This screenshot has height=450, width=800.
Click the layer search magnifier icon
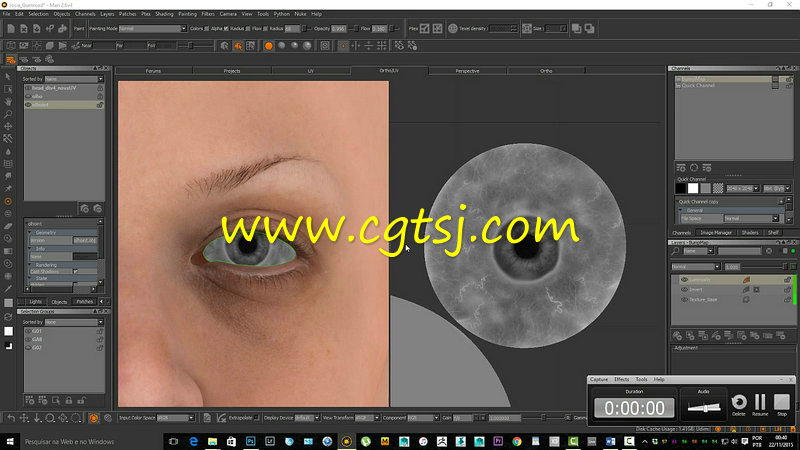click(x=676, y=251)
